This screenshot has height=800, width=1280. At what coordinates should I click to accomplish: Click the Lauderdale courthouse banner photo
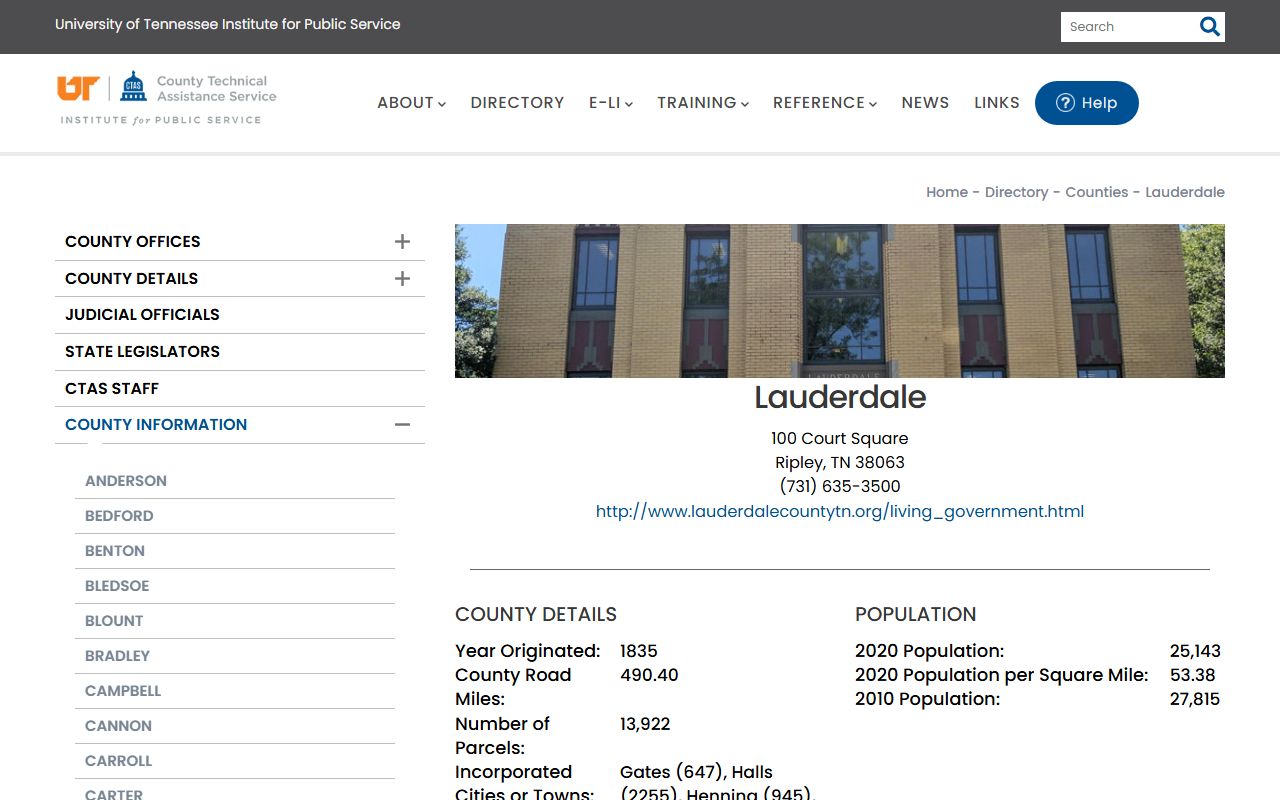click(x=840, y=301)
